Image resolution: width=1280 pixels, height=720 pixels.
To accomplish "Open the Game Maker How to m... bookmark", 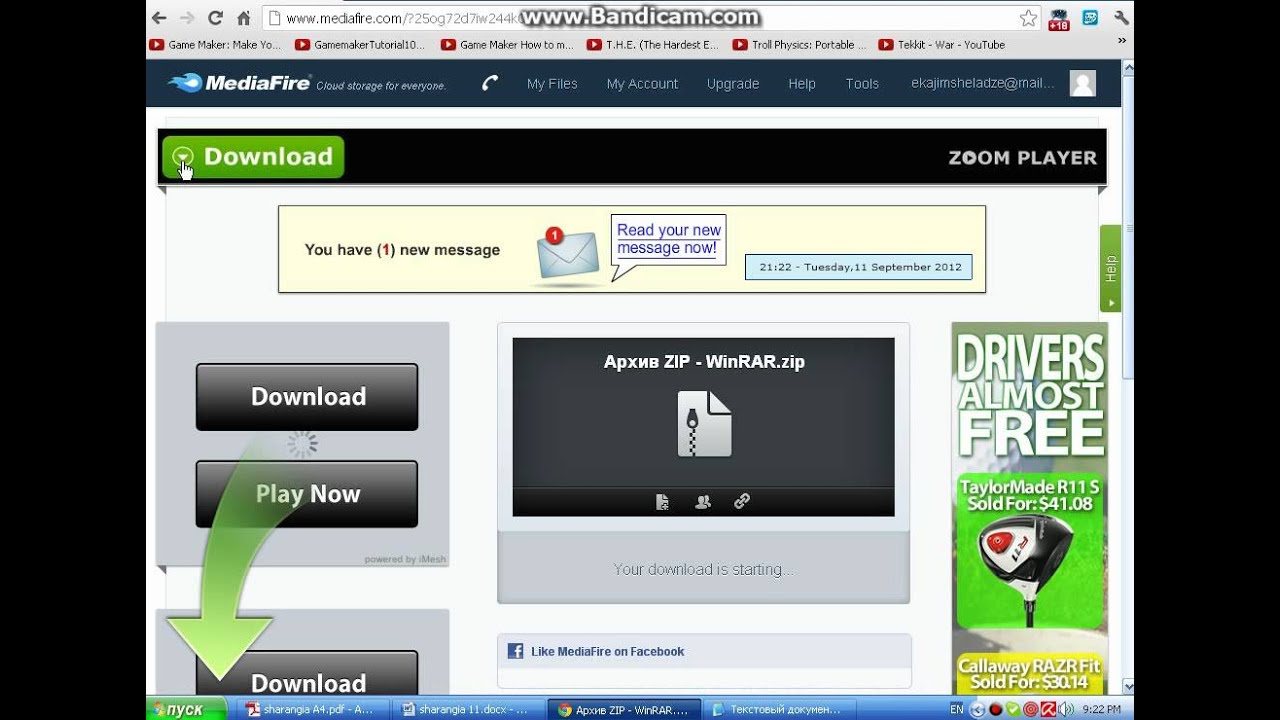I will click(x=507, y=45).
